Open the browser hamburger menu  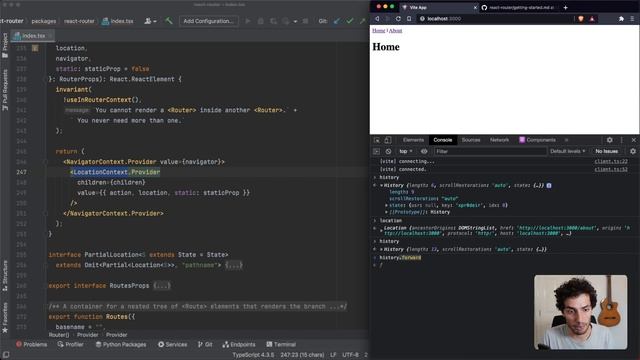[x=632, y=19]
